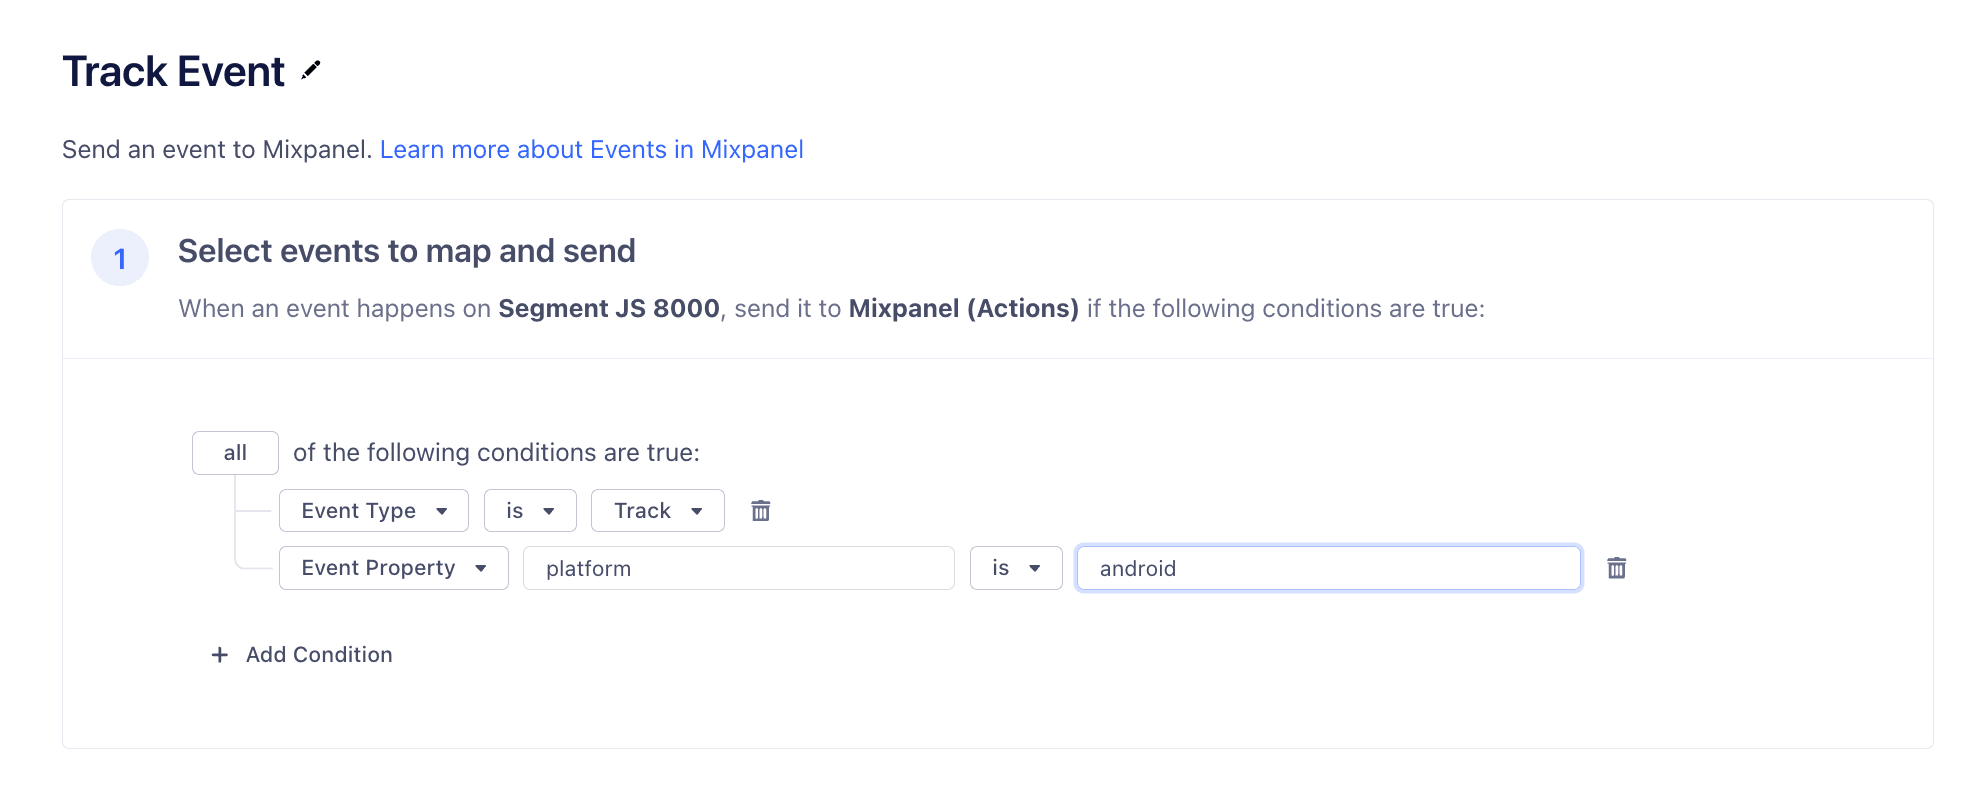Screen dimensions: 1988x798
Task: Click the step 1 number badge
Action: pos(120,258)
